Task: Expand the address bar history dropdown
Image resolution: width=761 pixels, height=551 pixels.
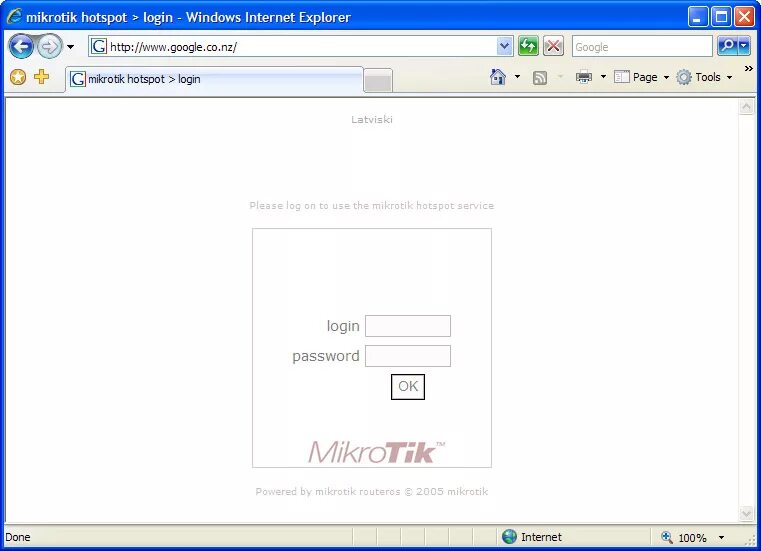Action: tap(504, 47)
